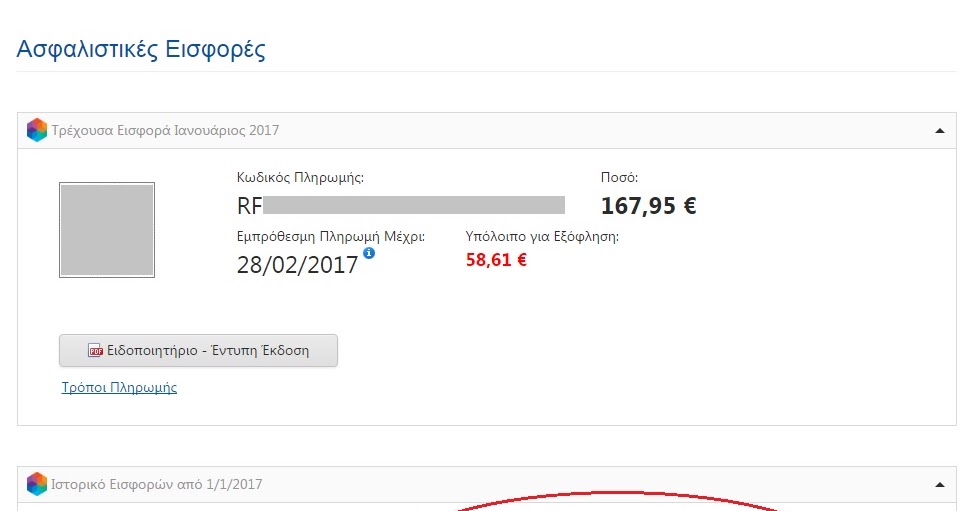
Task: Click the Υπόλοιπο για Εξόφληση label
Action: pyautogui.click(x=542, y=237)
